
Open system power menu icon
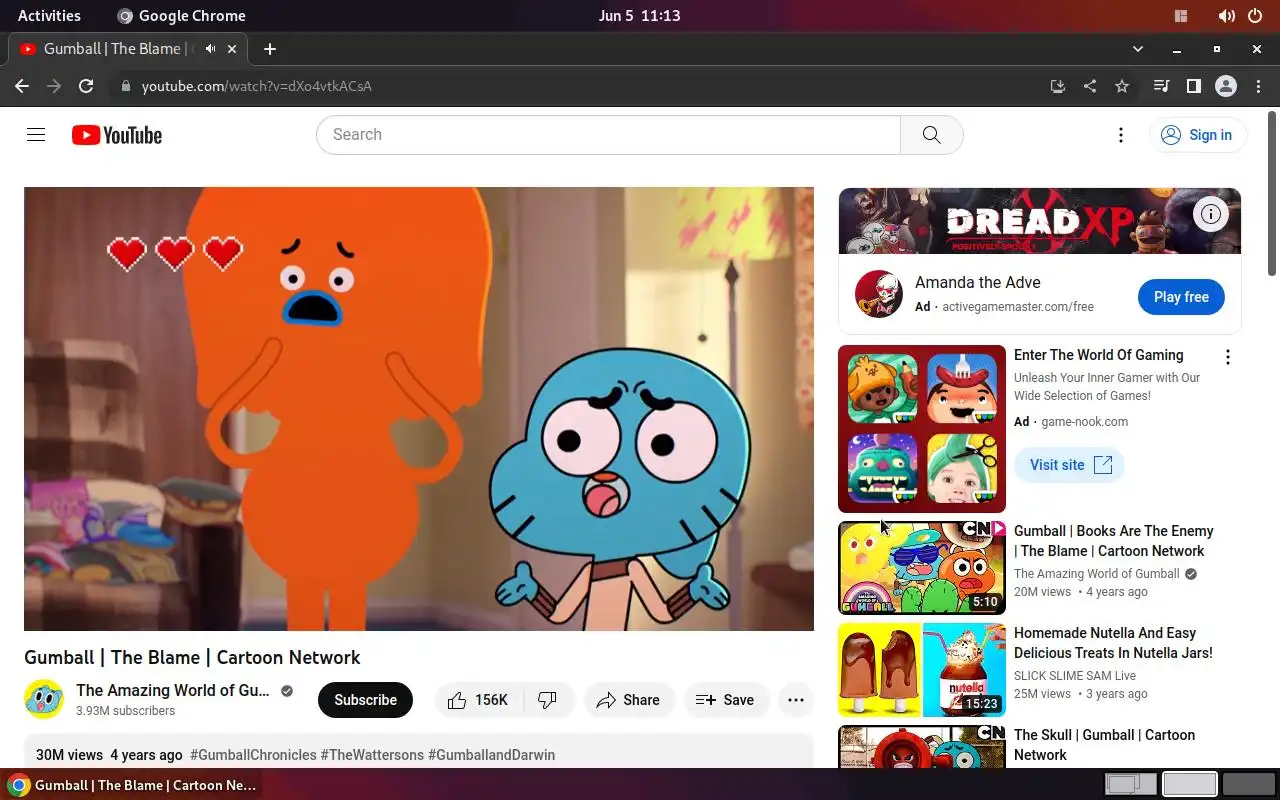[1255, 15]
